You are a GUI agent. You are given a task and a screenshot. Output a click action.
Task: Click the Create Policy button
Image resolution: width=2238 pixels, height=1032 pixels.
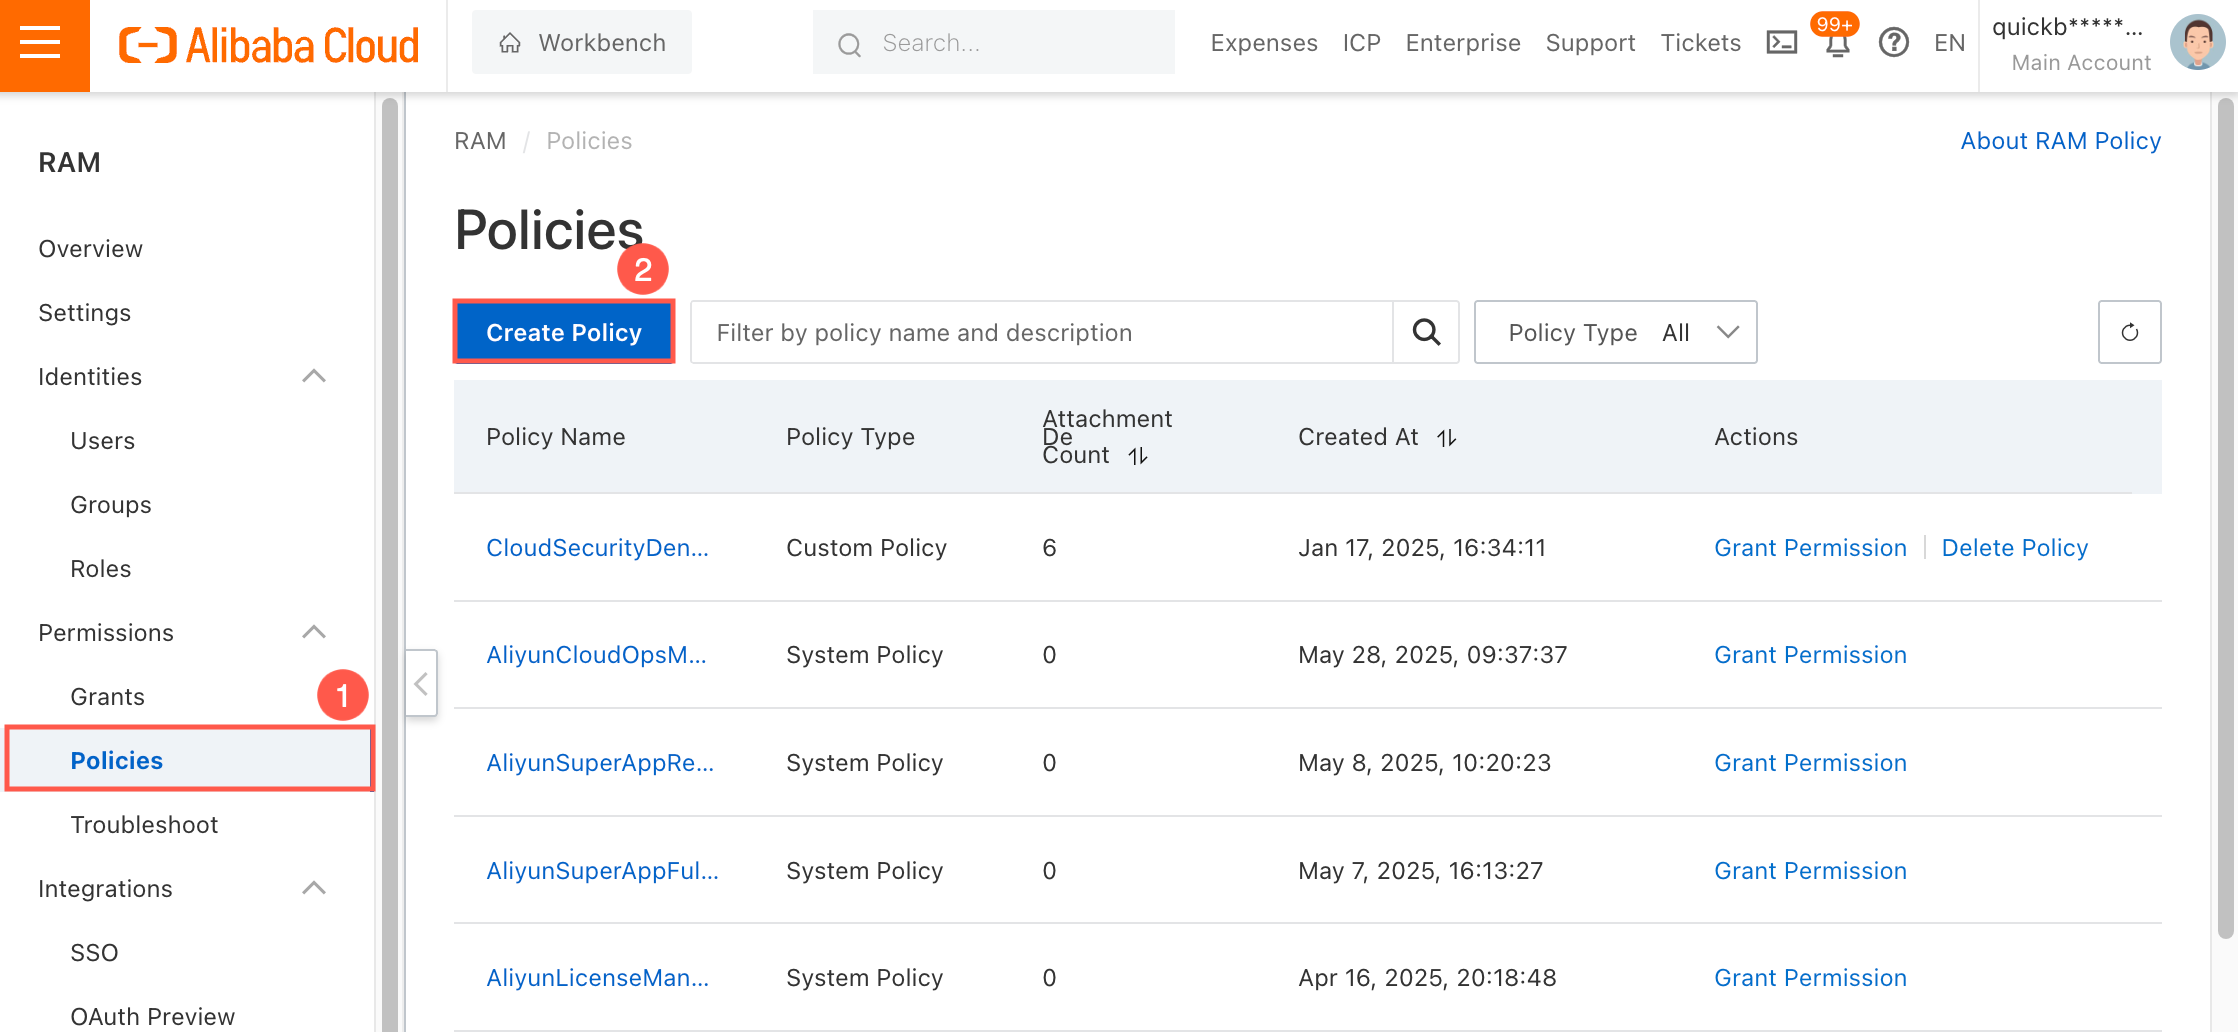click(x=564, y=332)
